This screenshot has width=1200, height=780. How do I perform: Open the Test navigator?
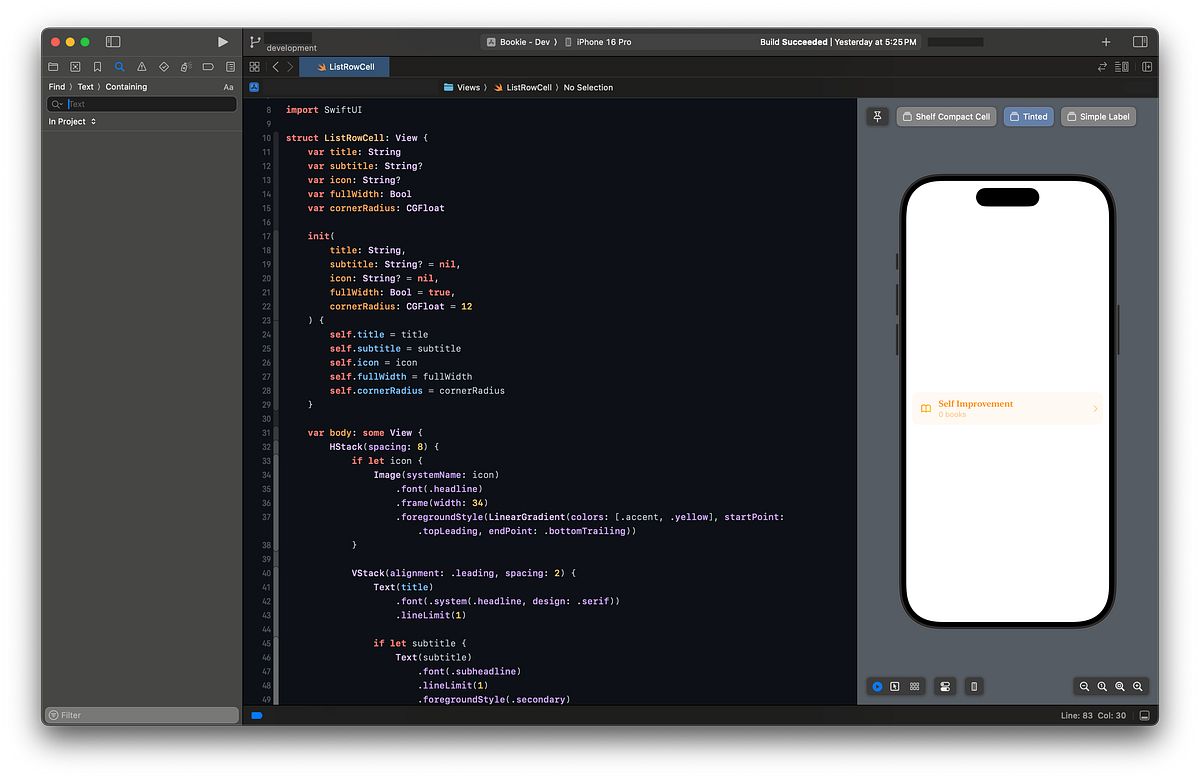(x=163, y=66)
